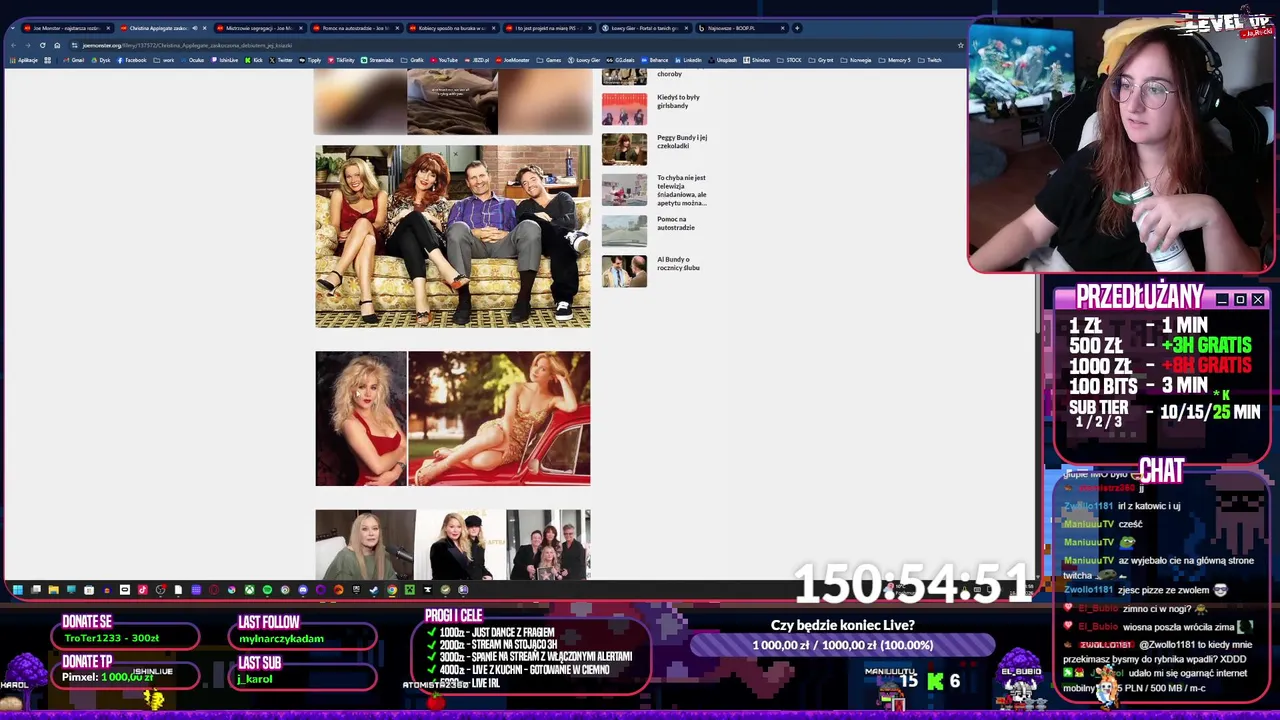Open the JoeMonster bookmark

tap(512, 60)
